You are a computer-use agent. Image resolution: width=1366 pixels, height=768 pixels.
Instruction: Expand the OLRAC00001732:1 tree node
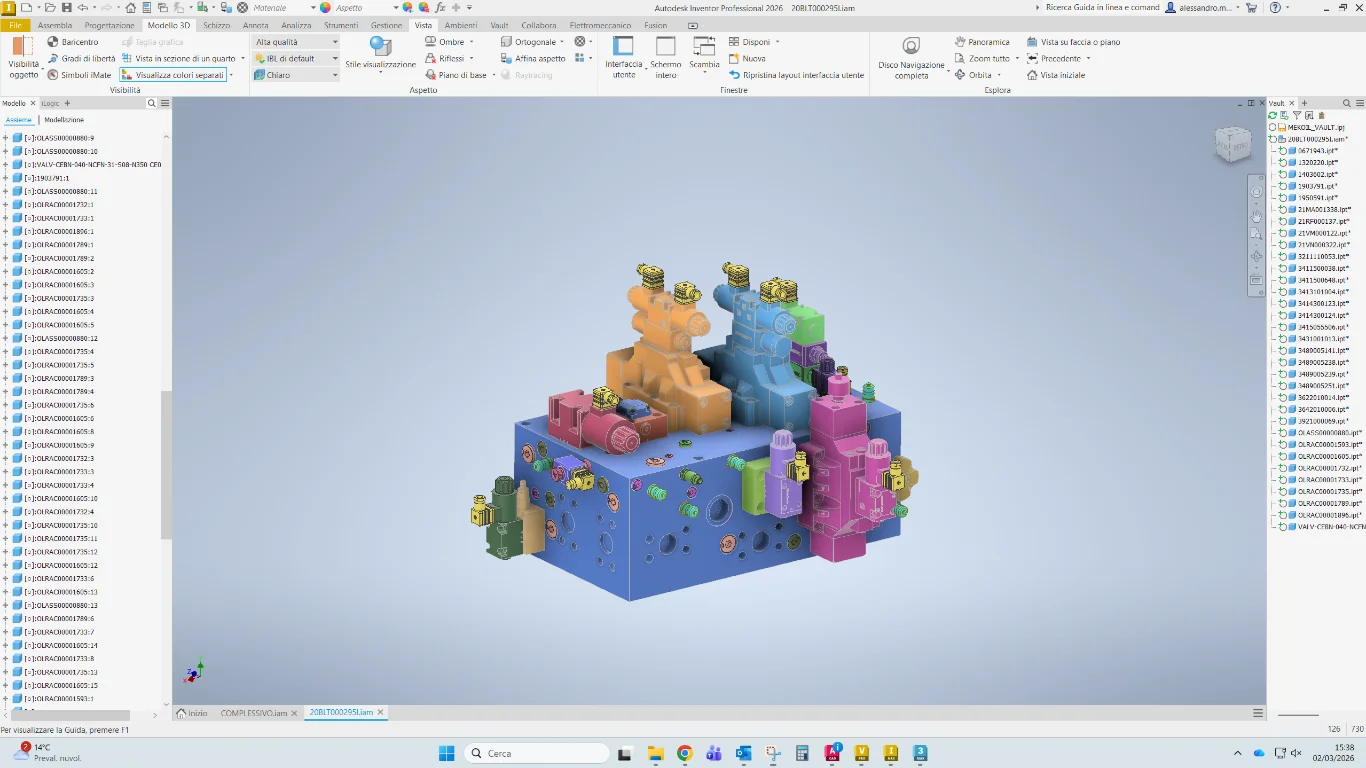pyautogui.click(x=6, y=205)
